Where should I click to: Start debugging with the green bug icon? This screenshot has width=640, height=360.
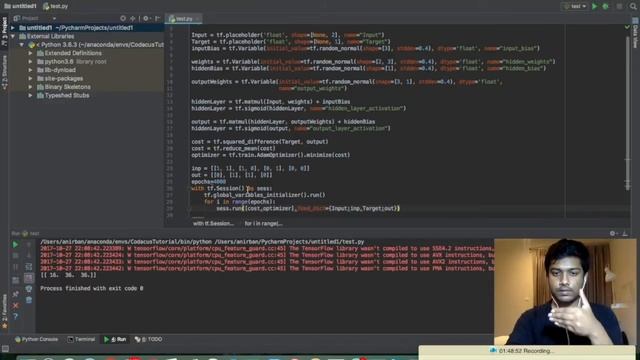coord(606,6)
